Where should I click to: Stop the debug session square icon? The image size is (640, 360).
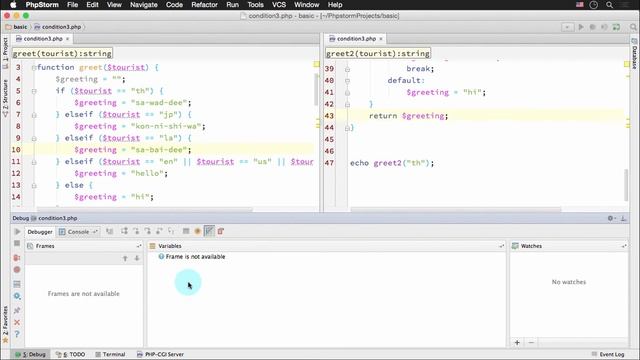click(17, 243)
